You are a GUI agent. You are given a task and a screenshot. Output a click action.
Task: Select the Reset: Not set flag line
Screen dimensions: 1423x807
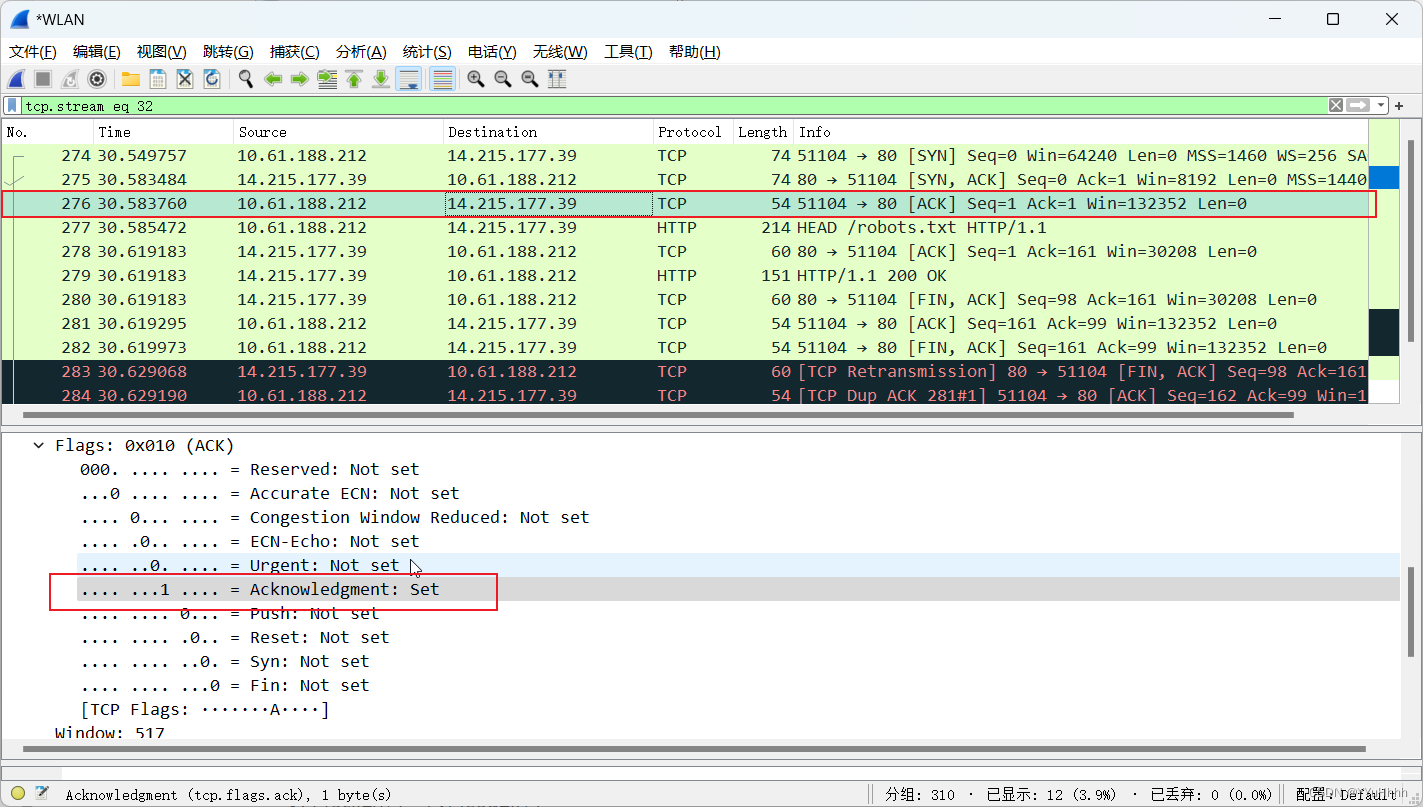tap(738, 637)
